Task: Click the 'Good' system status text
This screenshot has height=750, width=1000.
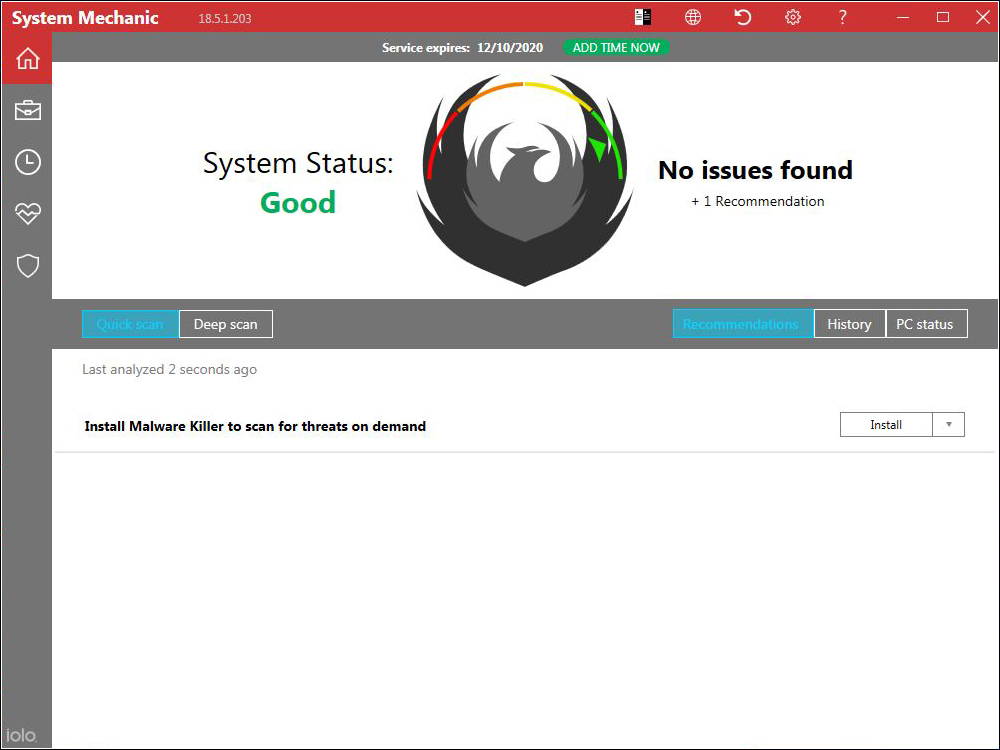Action: 298,203
